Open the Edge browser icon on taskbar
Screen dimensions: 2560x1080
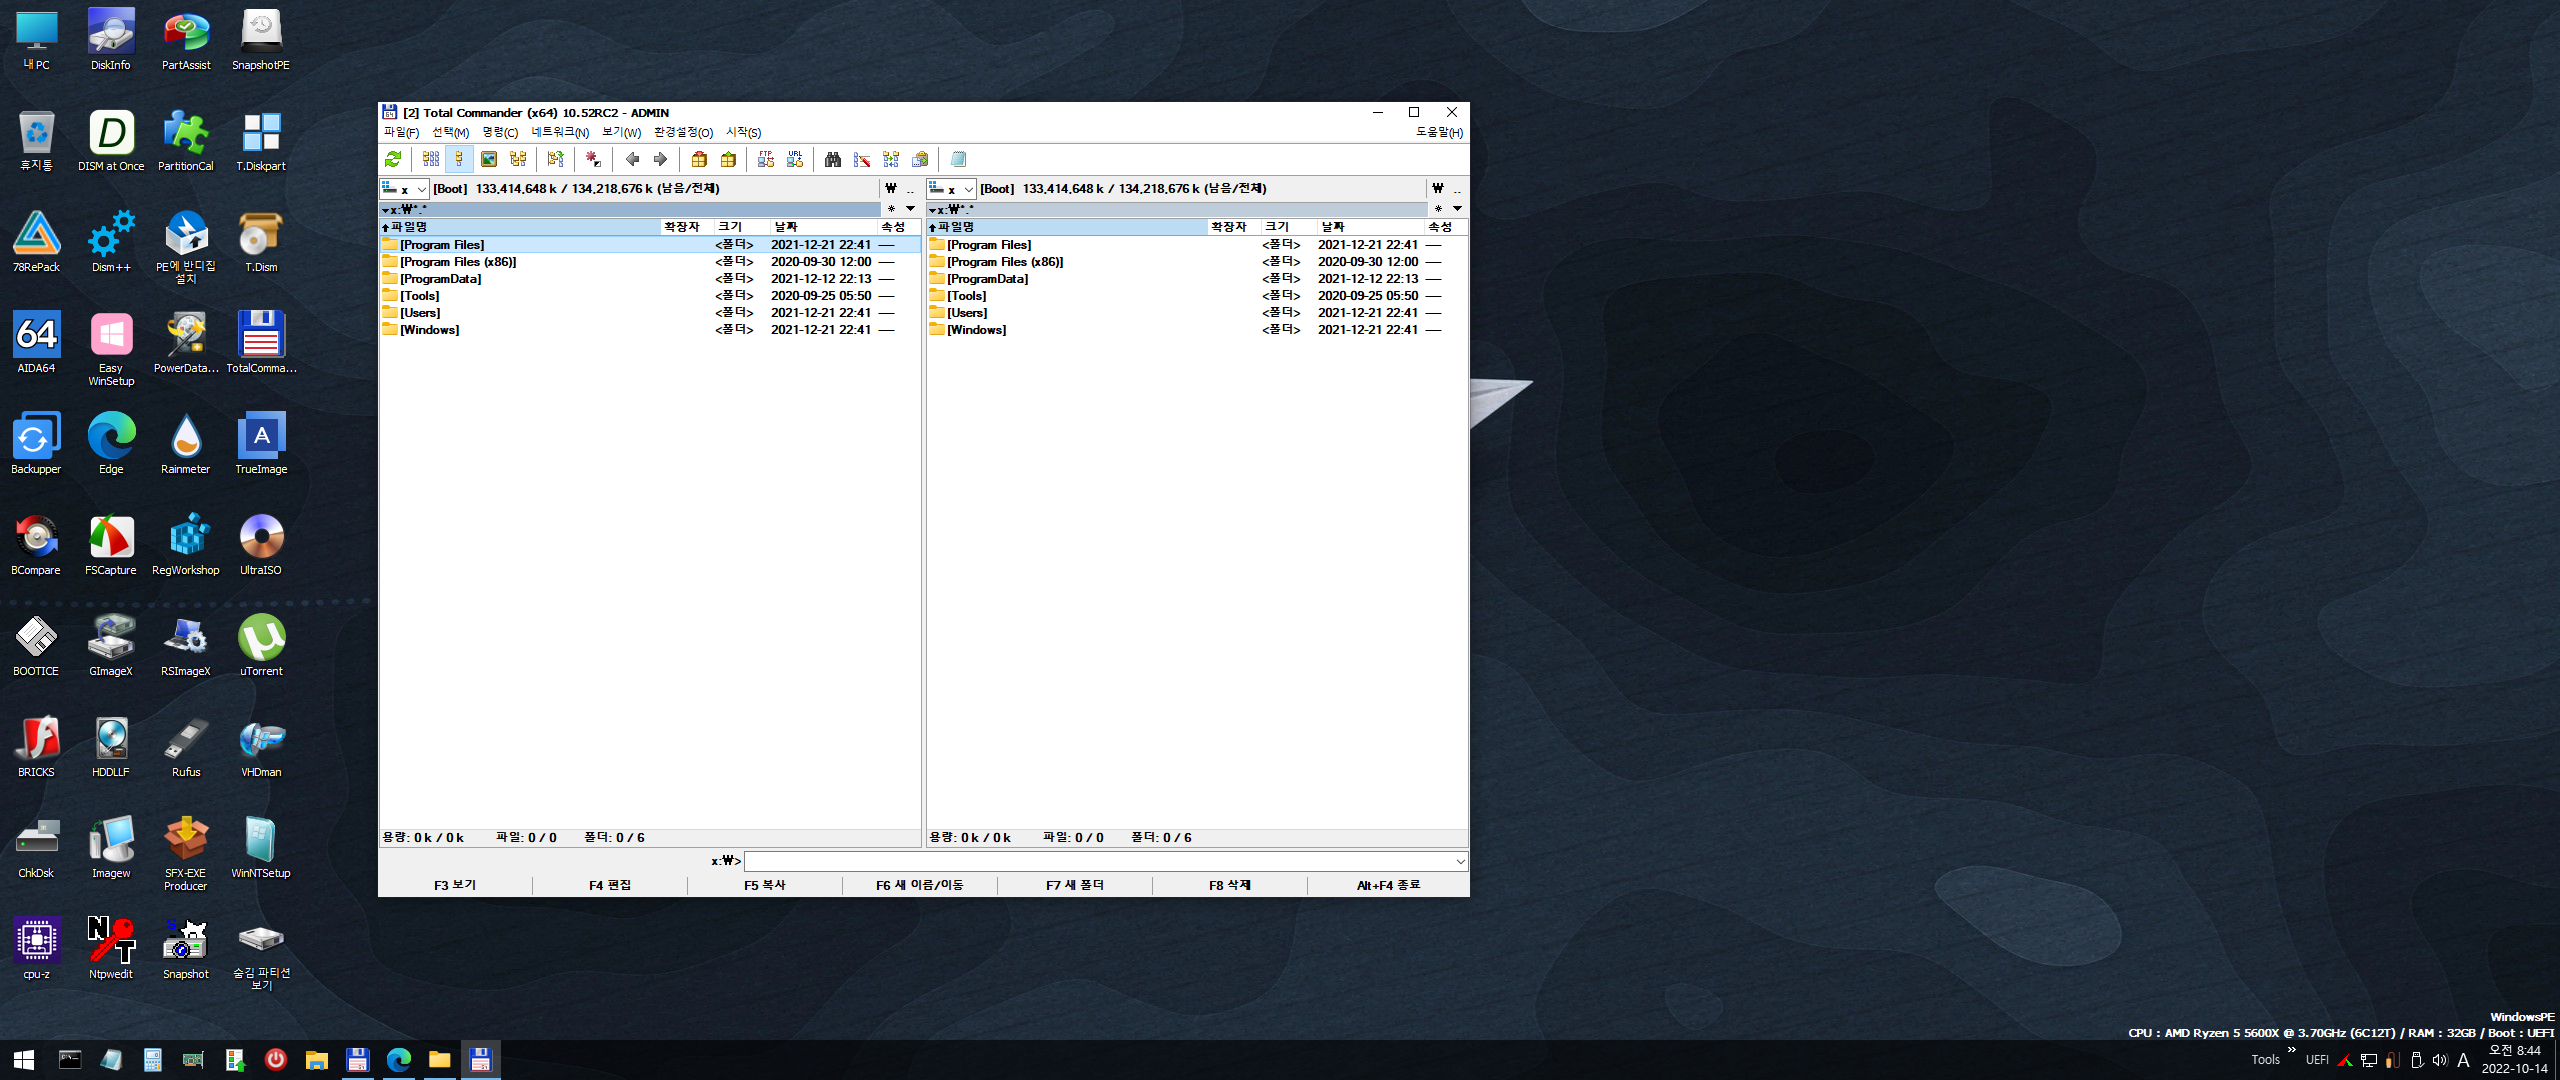point(398,1060)
